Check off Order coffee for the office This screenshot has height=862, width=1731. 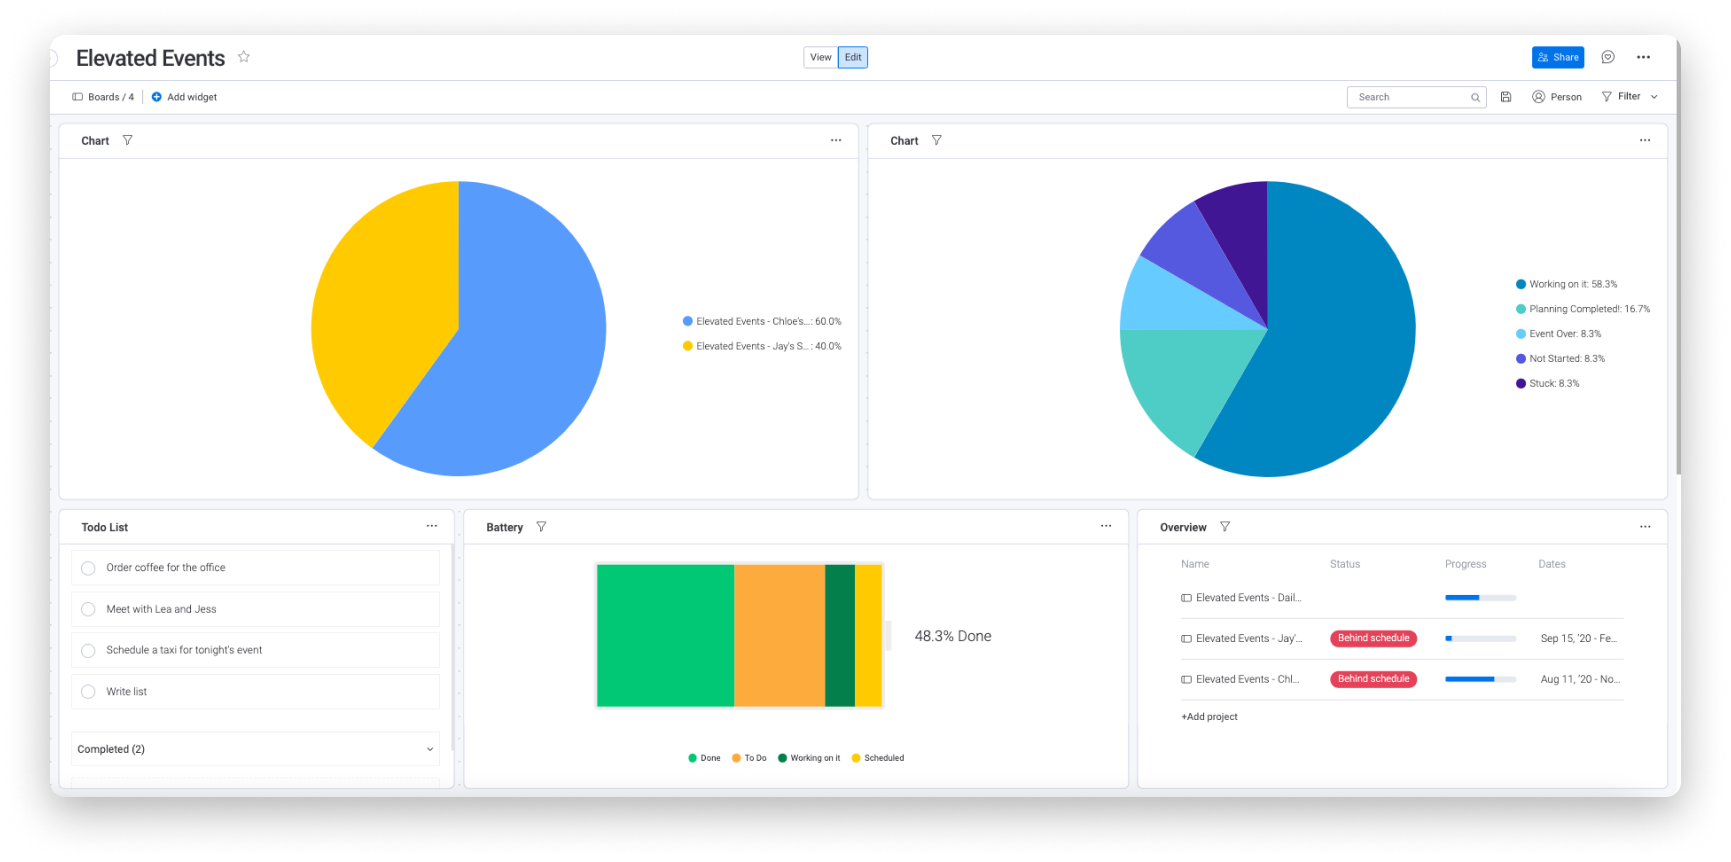(x=88, y=568)
